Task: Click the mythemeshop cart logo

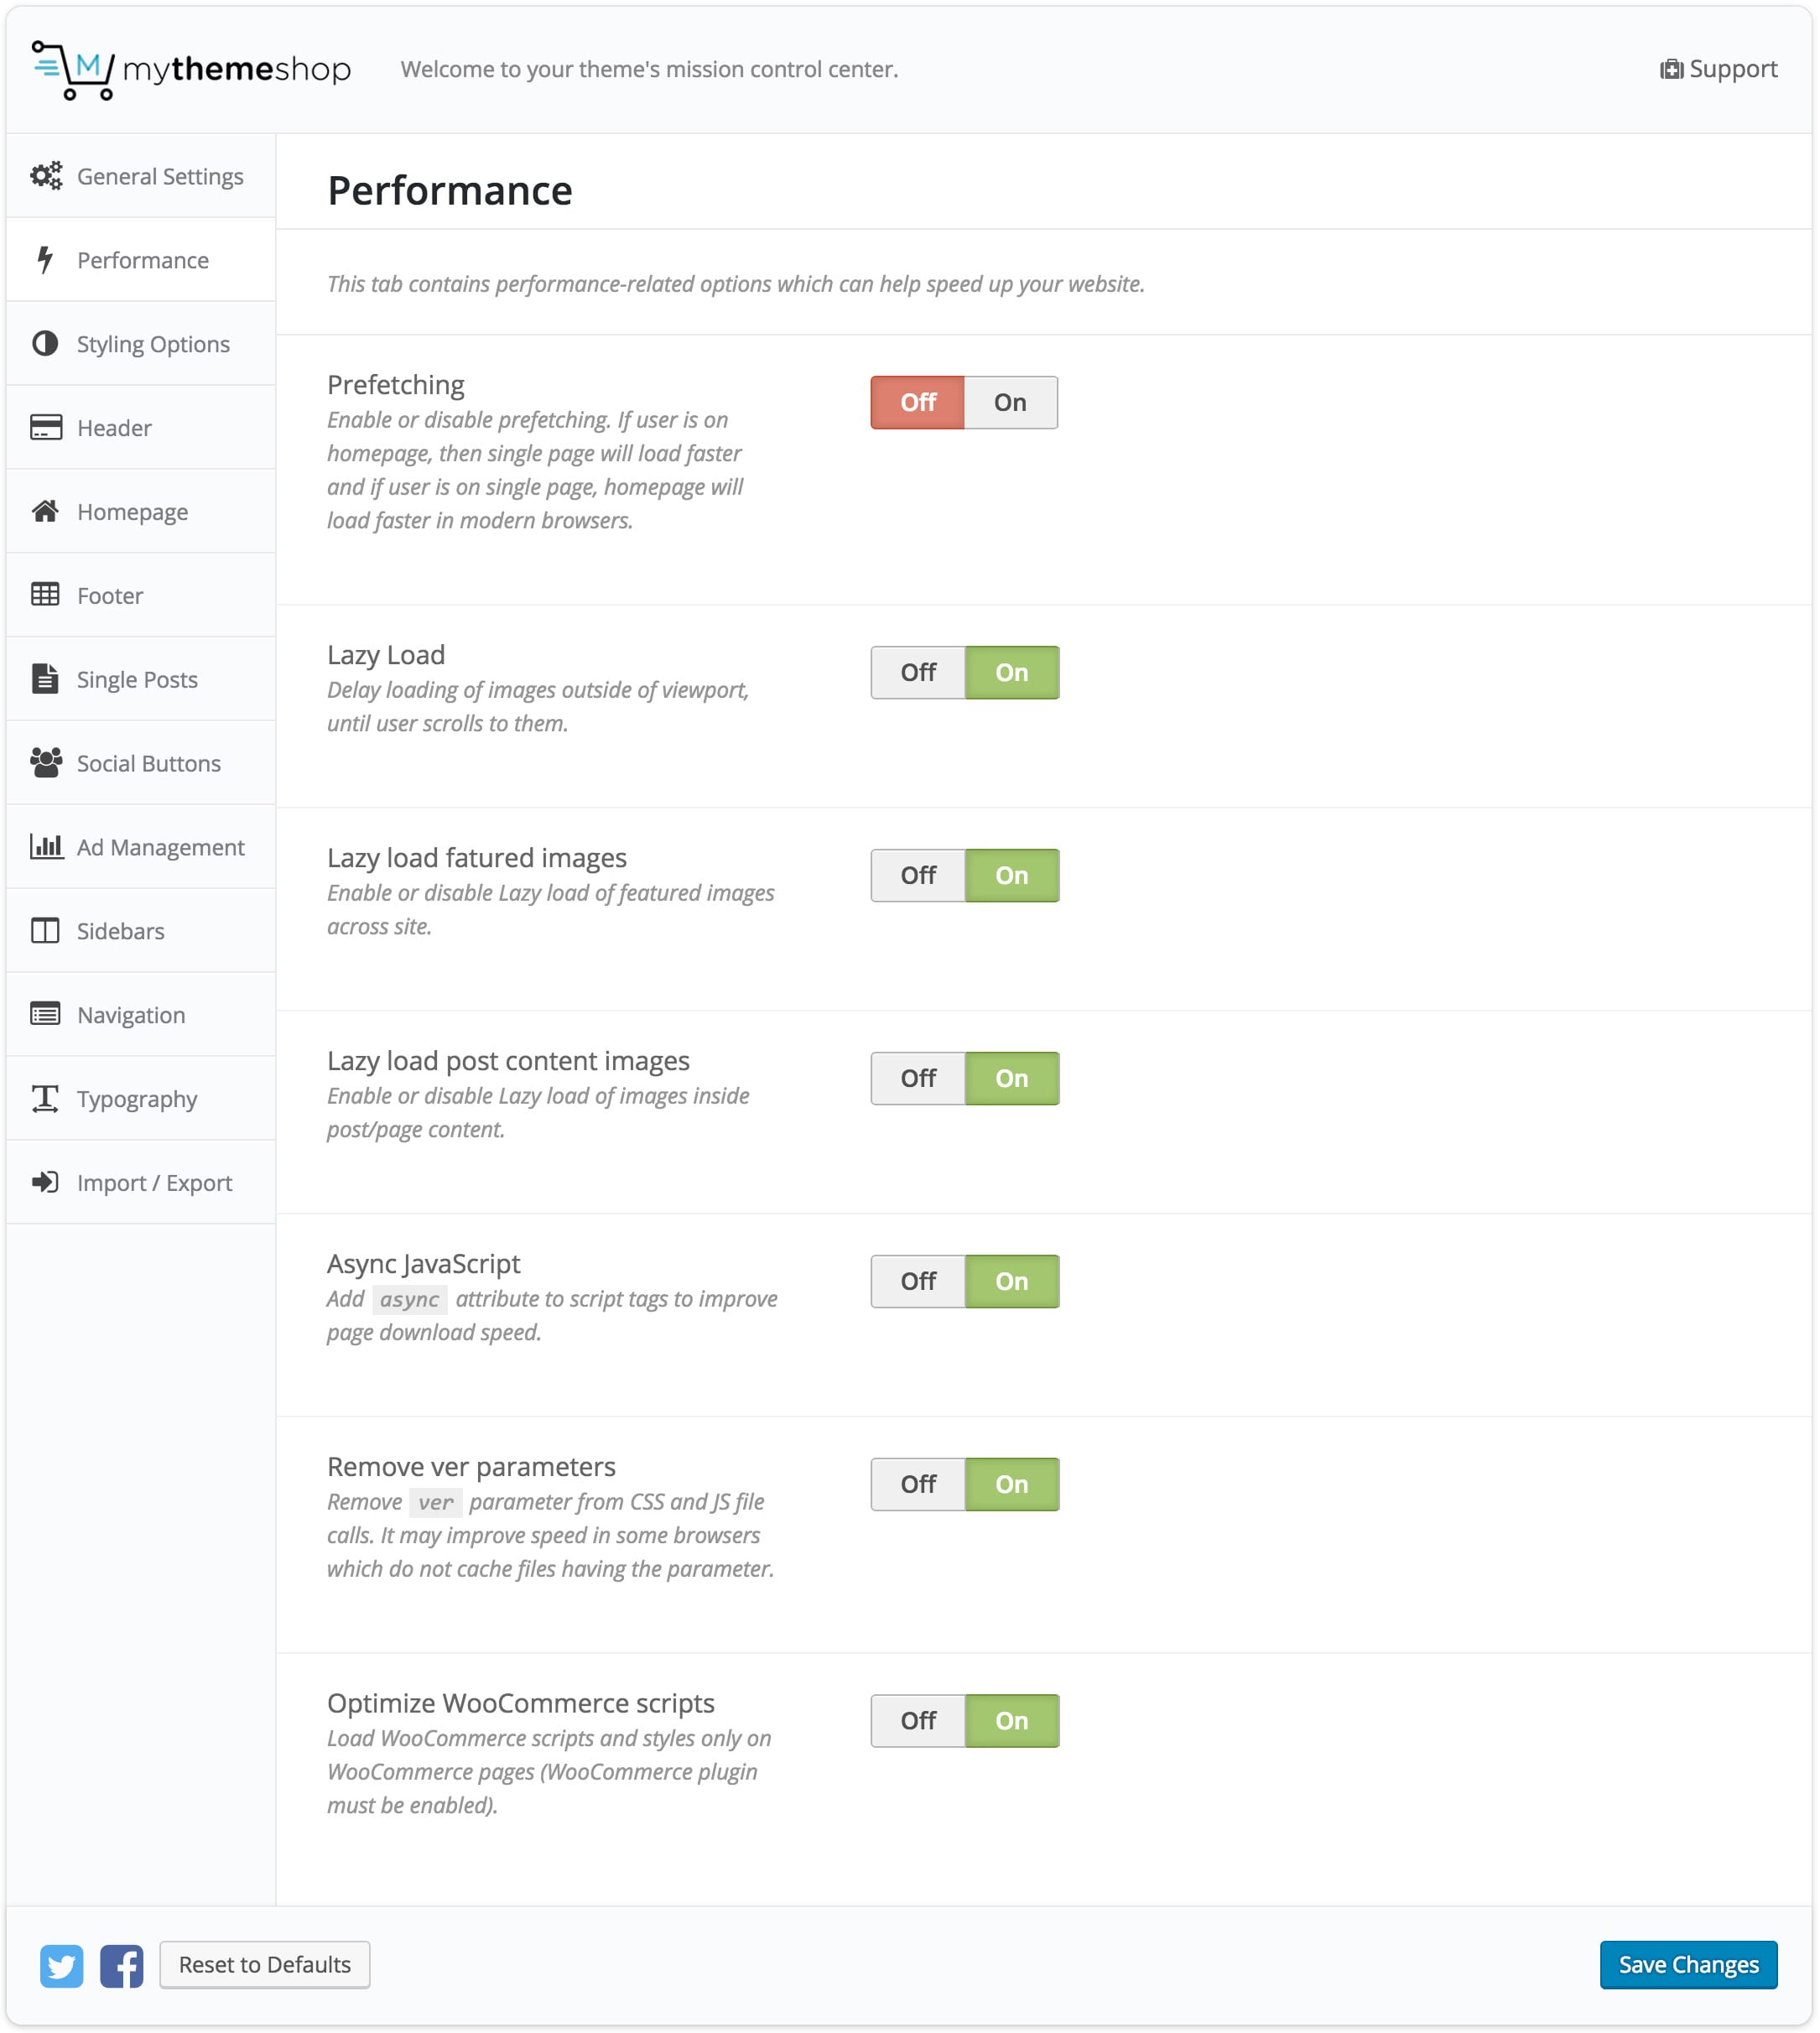Action: [x=72, y=69]
